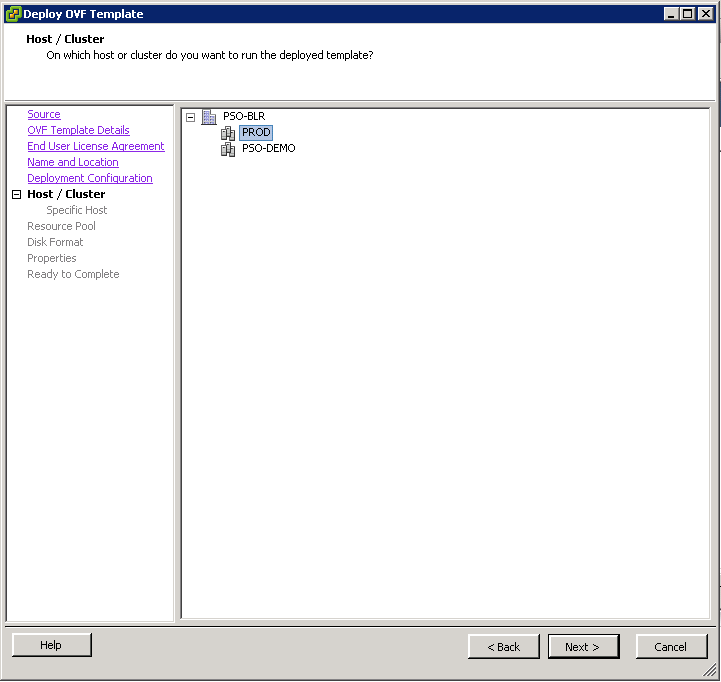Select the PSO-BLR datacenter label

pos(244,117)
